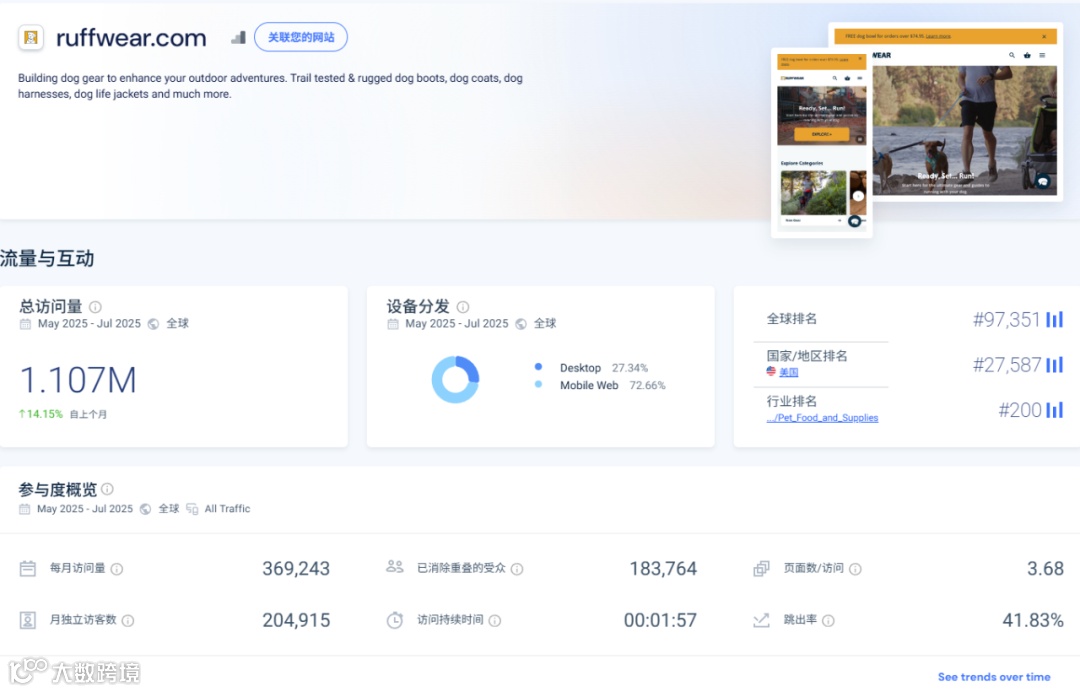Click the ruffwear.com domain title
Image resolution: width=1080 pixels, height=692 pixels.
point(131,38)
